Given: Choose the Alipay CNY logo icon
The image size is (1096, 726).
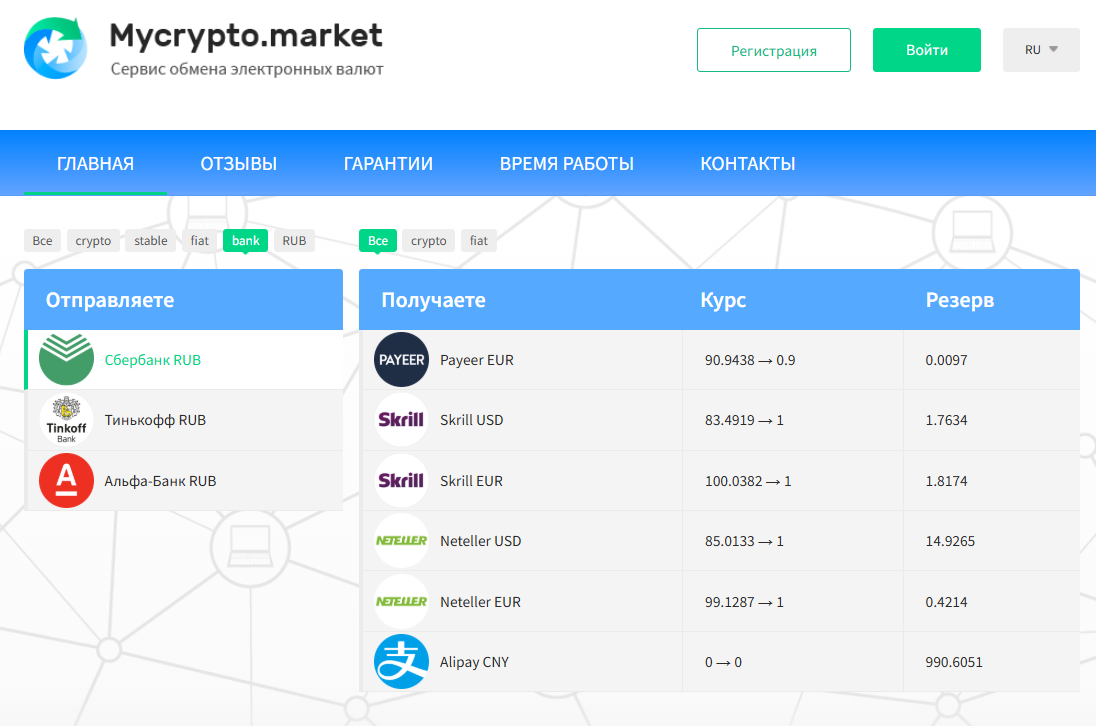Looking at the screenshot, I should [401, 662].
